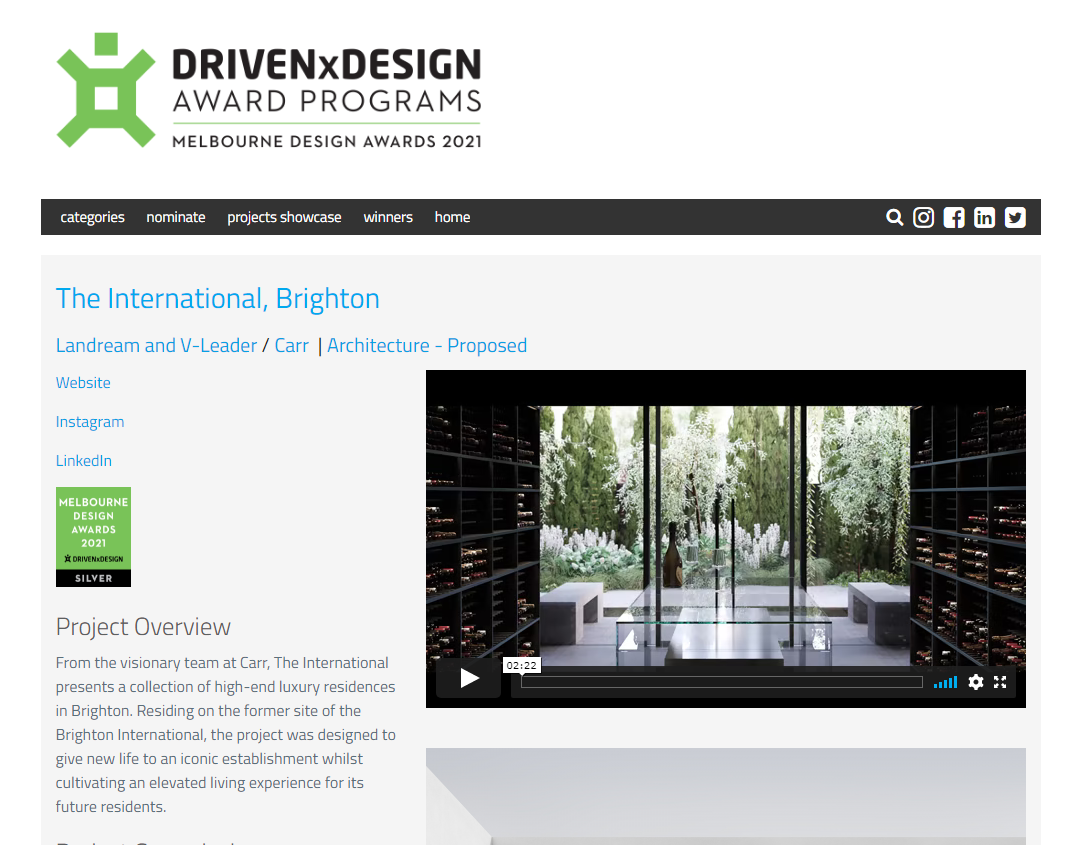The width and height of the screenshot is (1085, 845).
Task: Open the Facebook icon in navbar
Action: [954, 217]
